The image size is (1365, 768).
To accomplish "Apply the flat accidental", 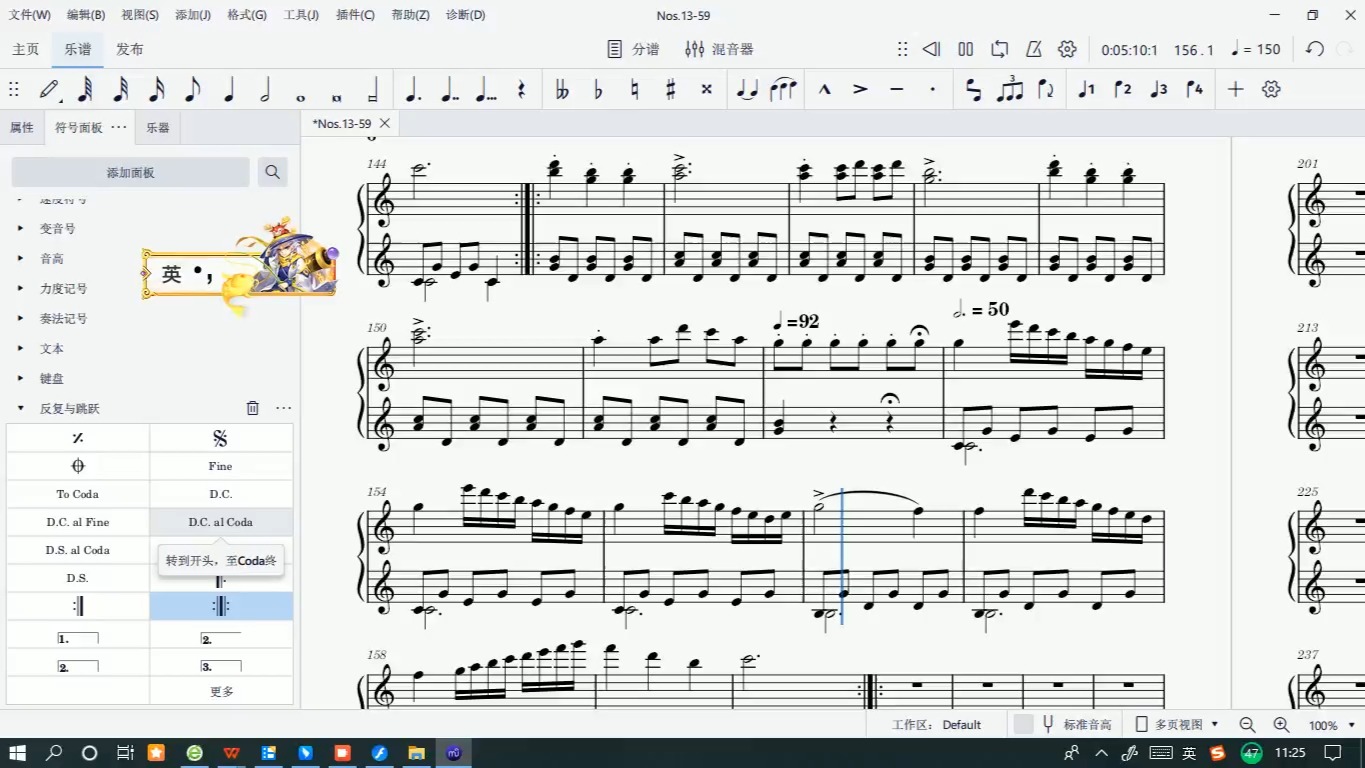I will pyautogui.click(x=598, y=89).
